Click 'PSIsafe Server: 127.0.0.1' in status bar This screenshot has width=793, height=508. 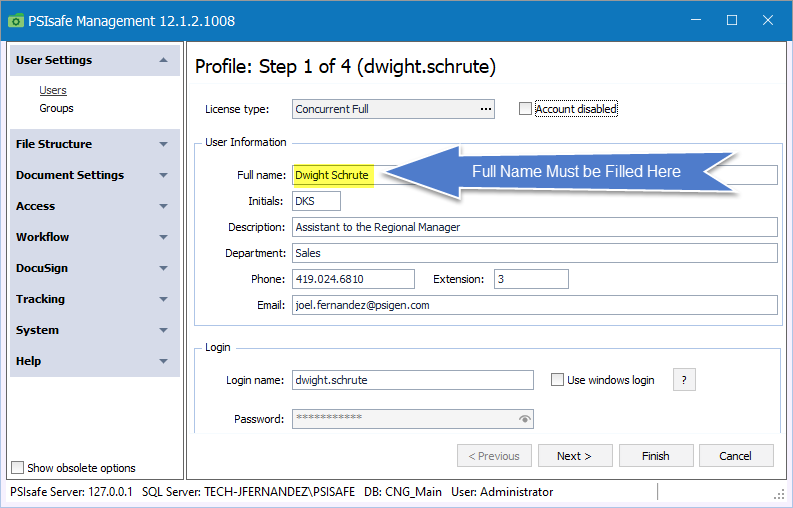(x=71, y=492)
